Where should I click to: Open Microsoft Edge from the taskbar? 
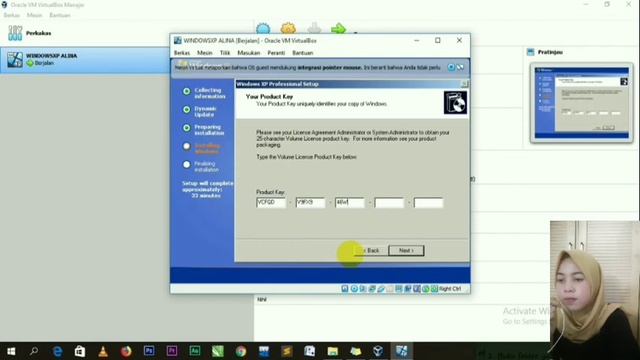57,351
